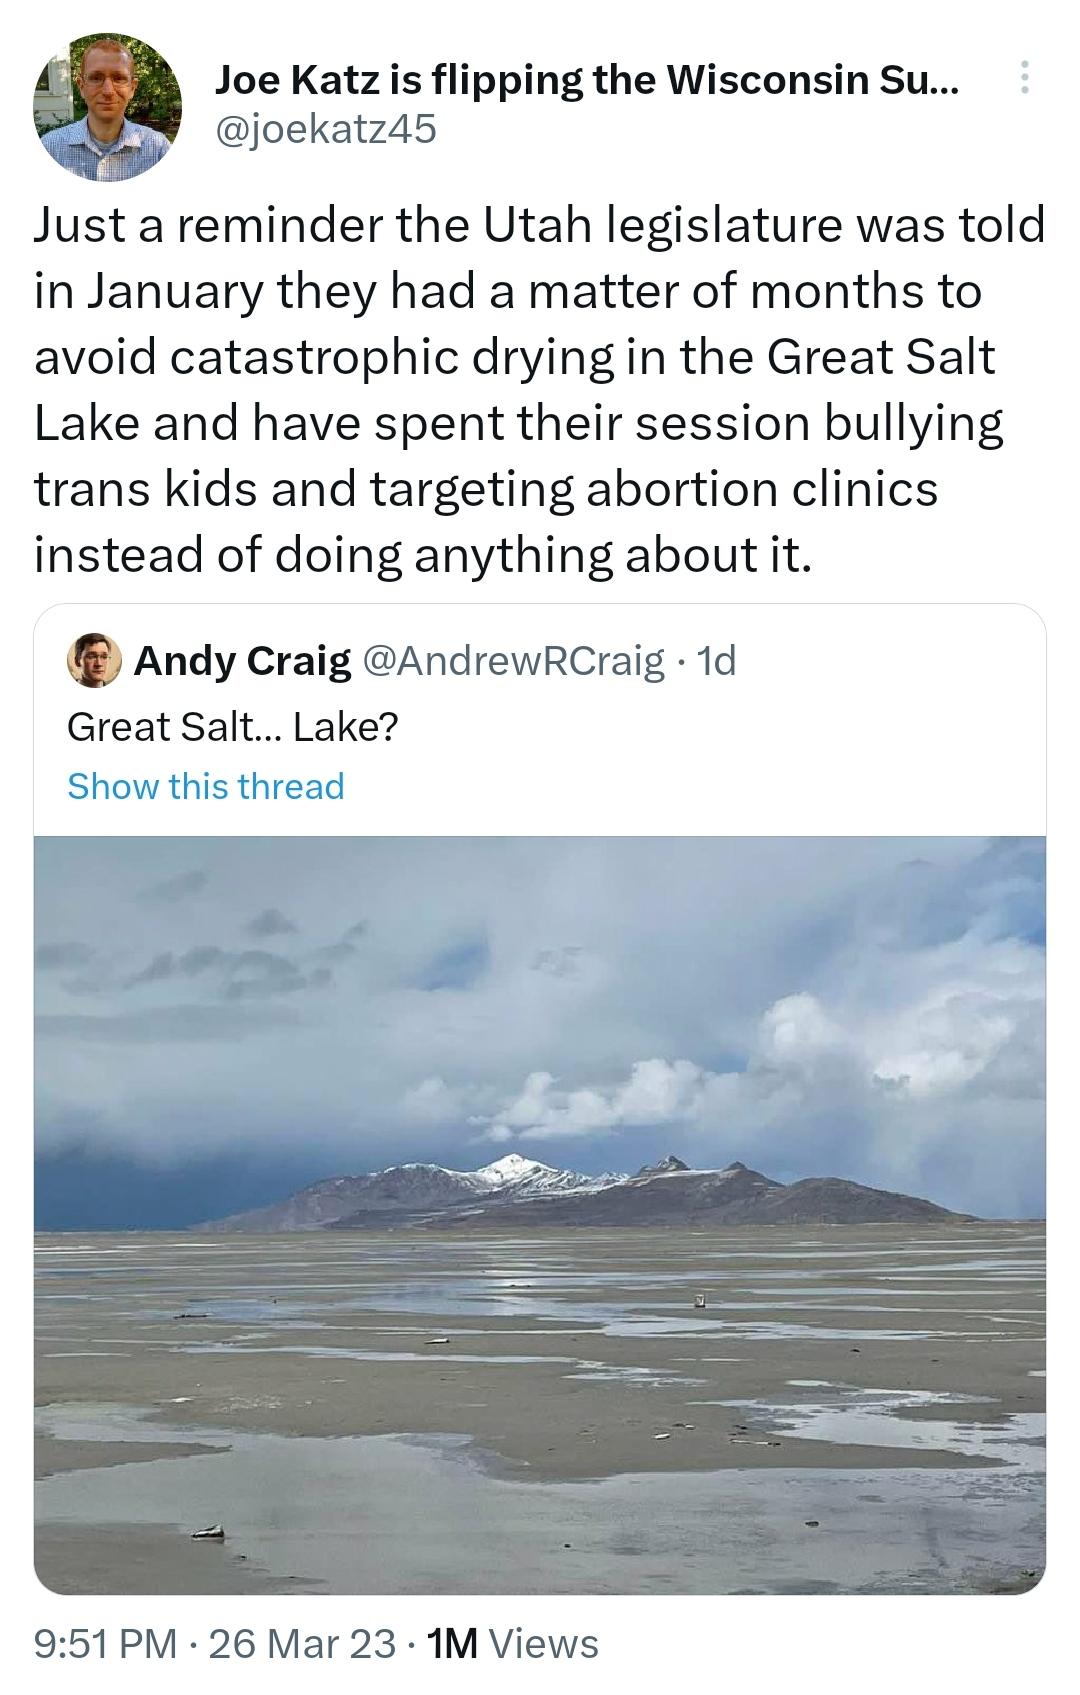Click the 1d timestamp on quoted tweet
This screenshot has width=1080, height=1695.
(x=716, y=661)
